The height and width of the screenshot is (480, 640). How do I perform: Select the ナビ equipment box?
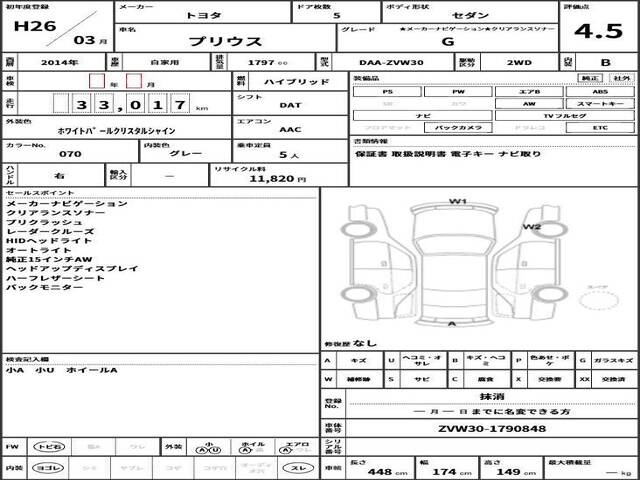pos(422,116)
